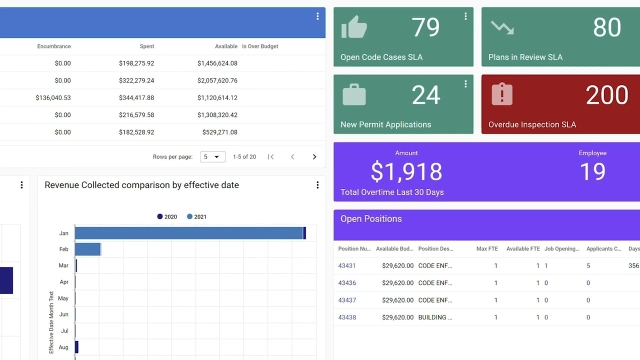The width and height of the screenshot is (640, 360).
Task: Sort by the Spent column header
Action: click(147, 47)
